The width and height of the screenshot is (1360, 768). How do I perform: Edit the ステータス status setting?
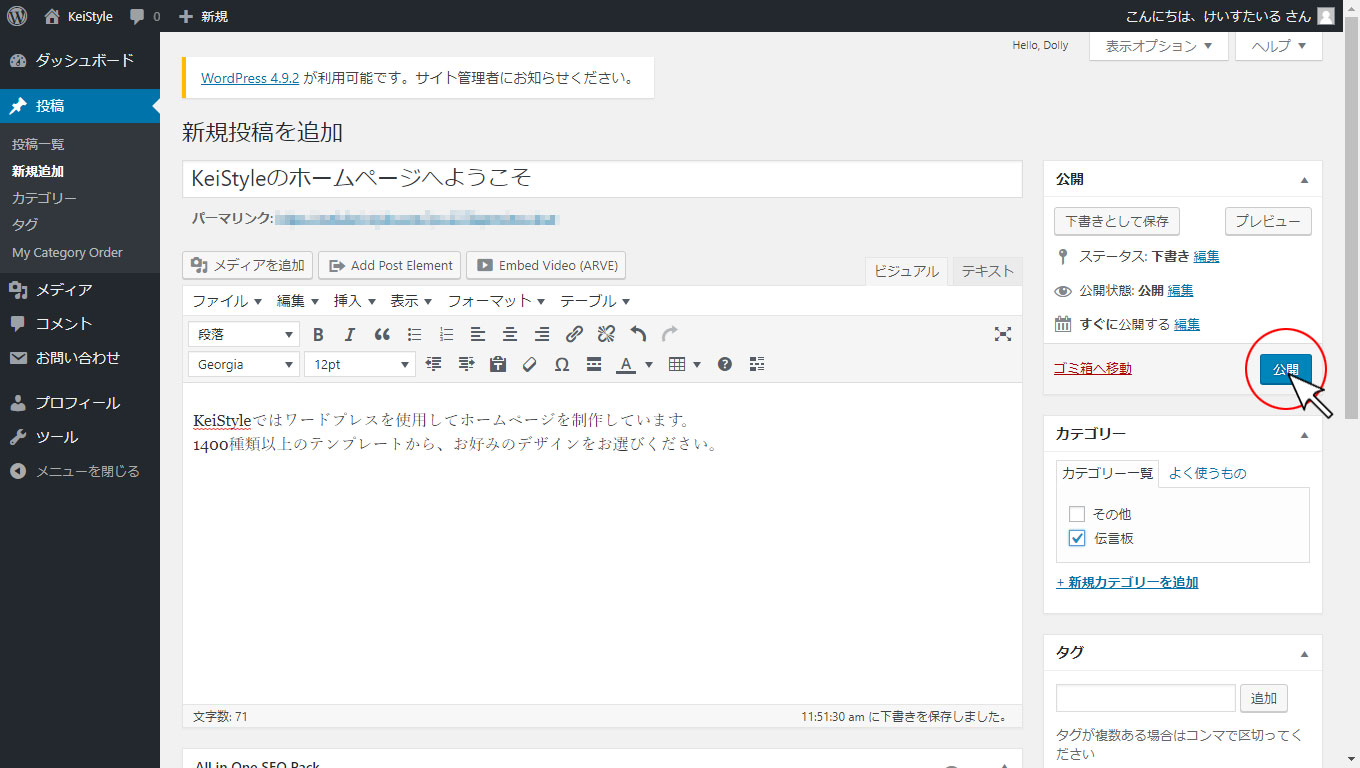coord(1206,257)
